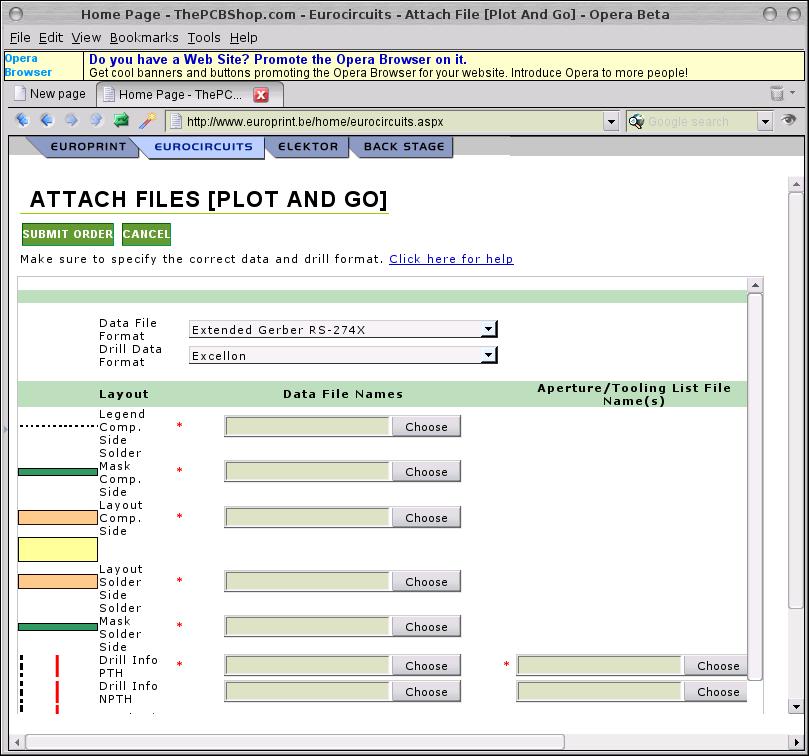Open the EUROCIRCUITS site tab
Image resolution: width=809 pixels, height=756 pixels.
[x=203, y=147]
